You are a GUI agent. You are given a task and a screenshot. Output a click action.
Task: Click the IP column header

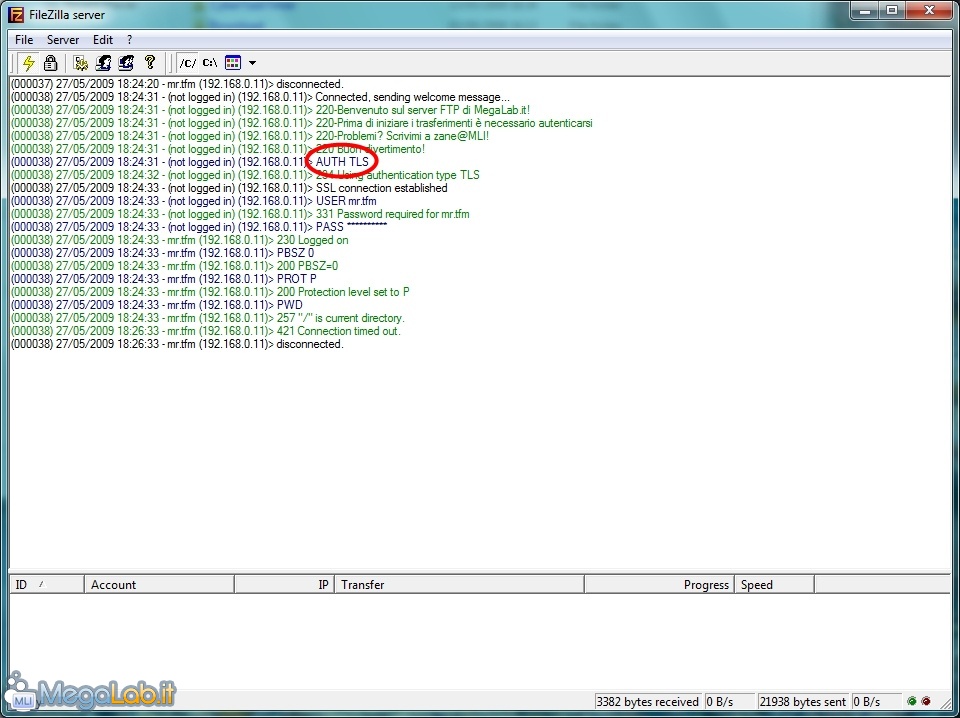[x=285, y=585]
